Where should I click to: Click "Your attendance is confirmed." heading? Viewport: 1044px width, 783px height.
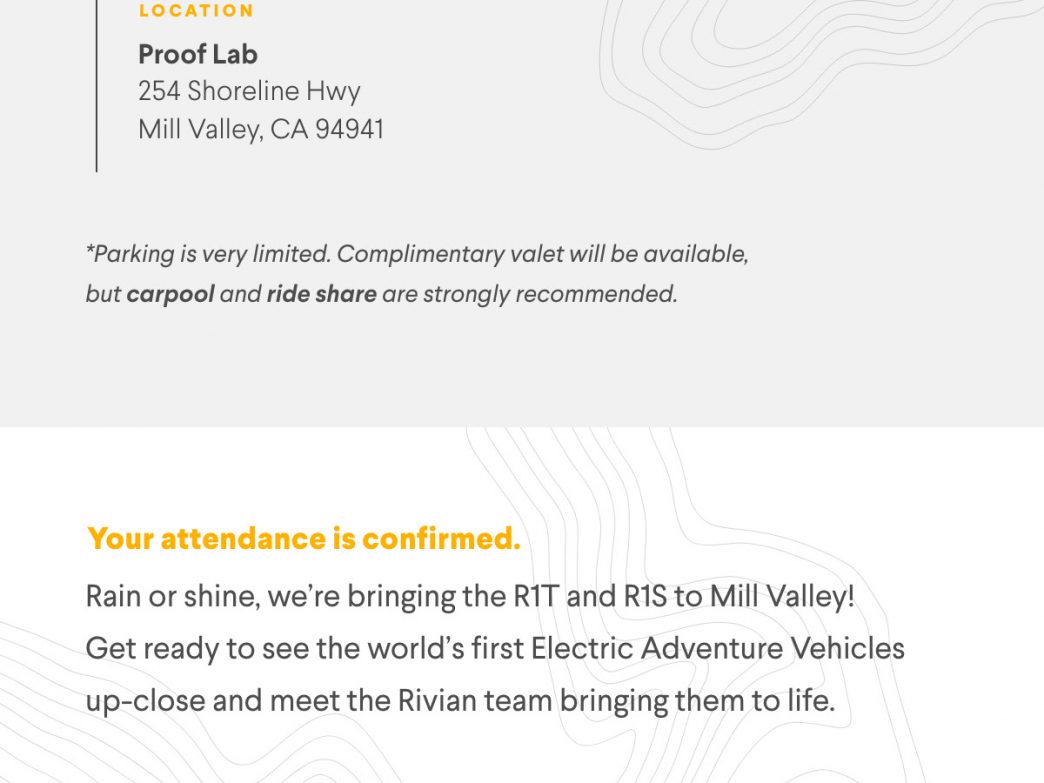[304, 538]
